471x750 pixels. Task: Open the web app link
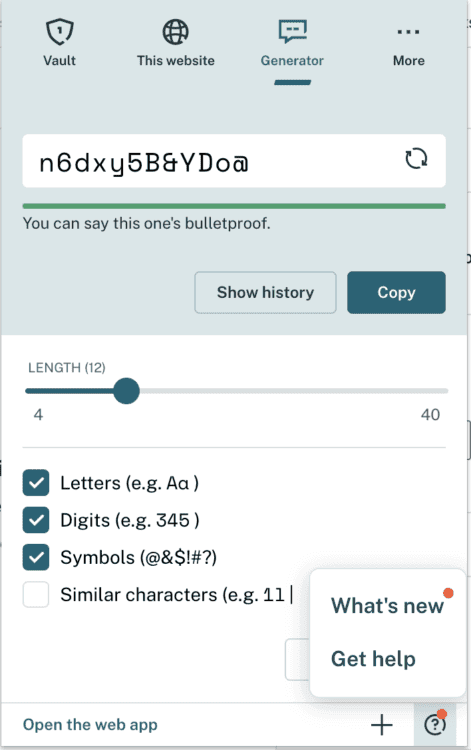click(x=90, y=725)
